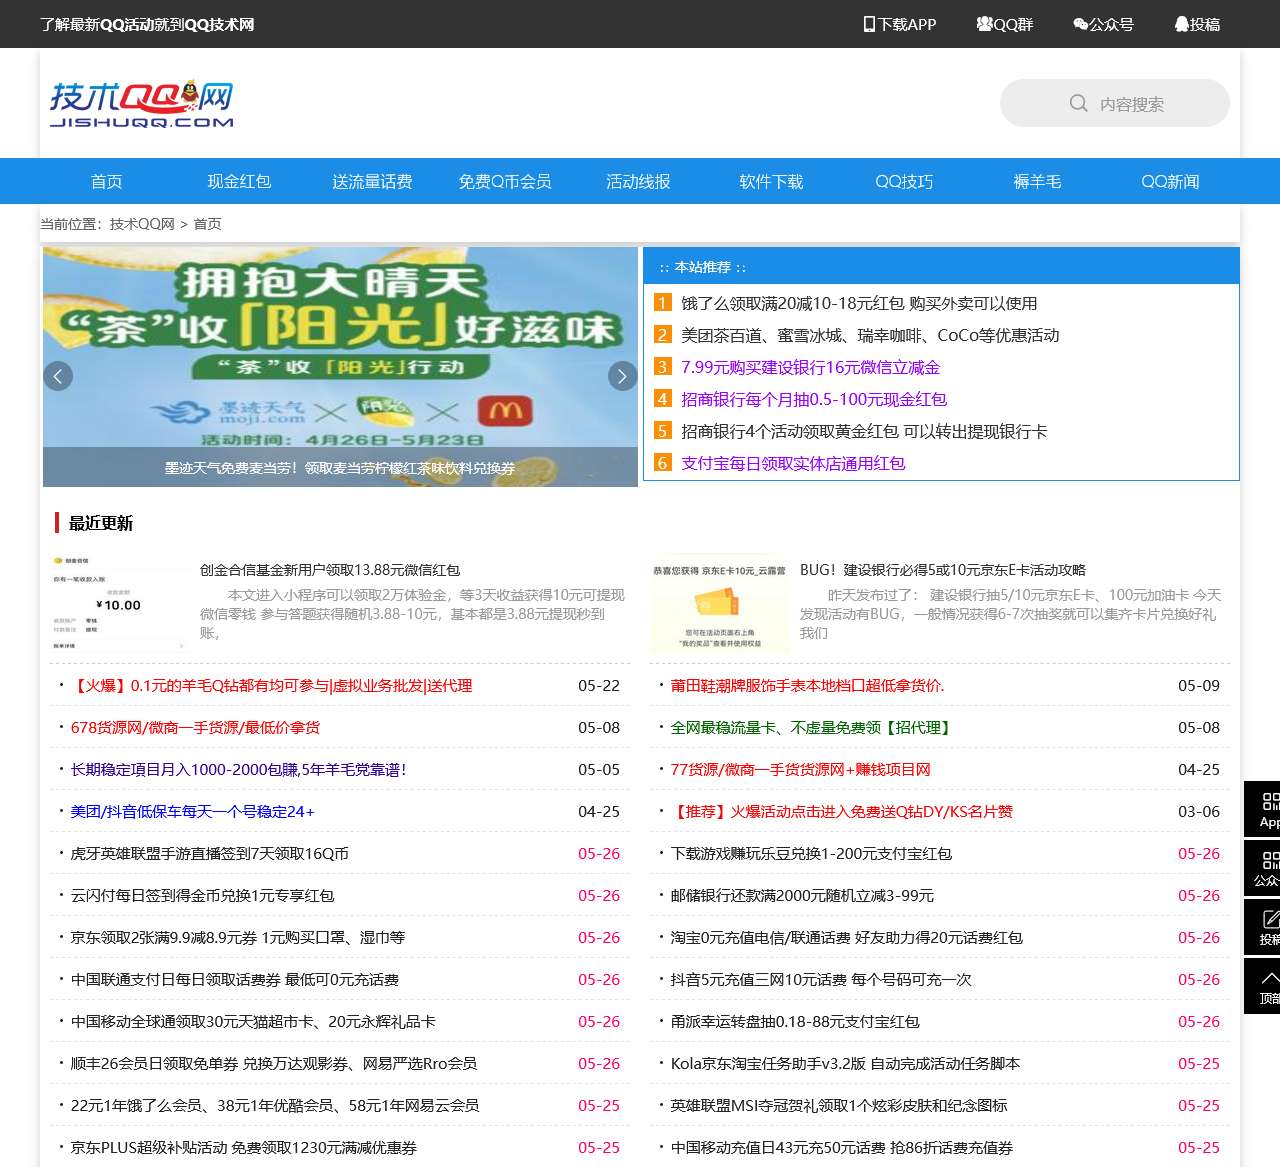The image size is (1280, 1167).
Task: Open recommended item 美团茶百道、蜜雪冰城 优惠活动
Action: 870,335
